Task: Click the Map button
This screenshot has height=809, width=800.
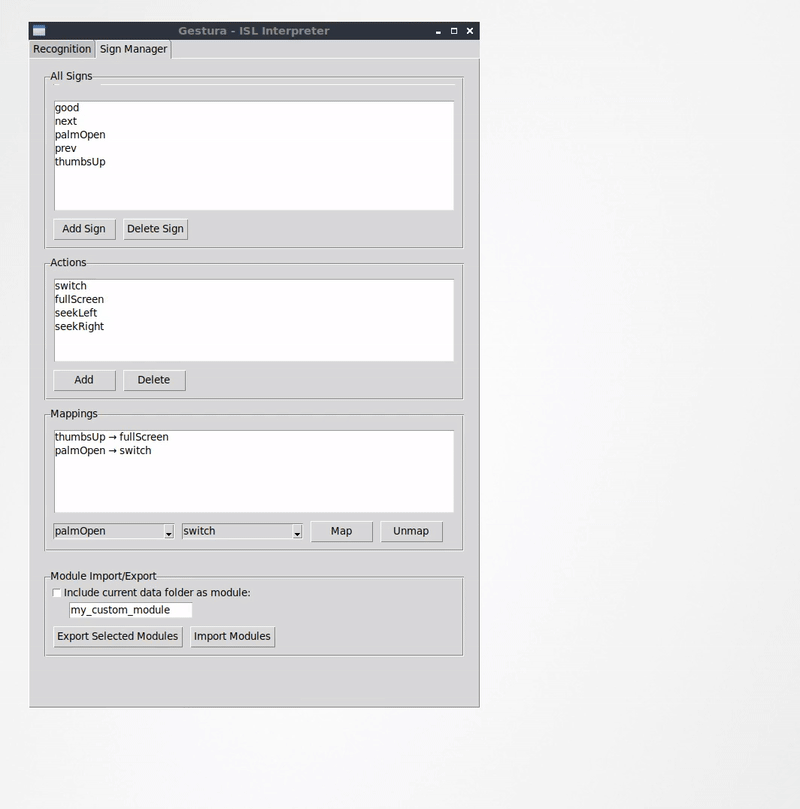Action: (x=341, y=531)
